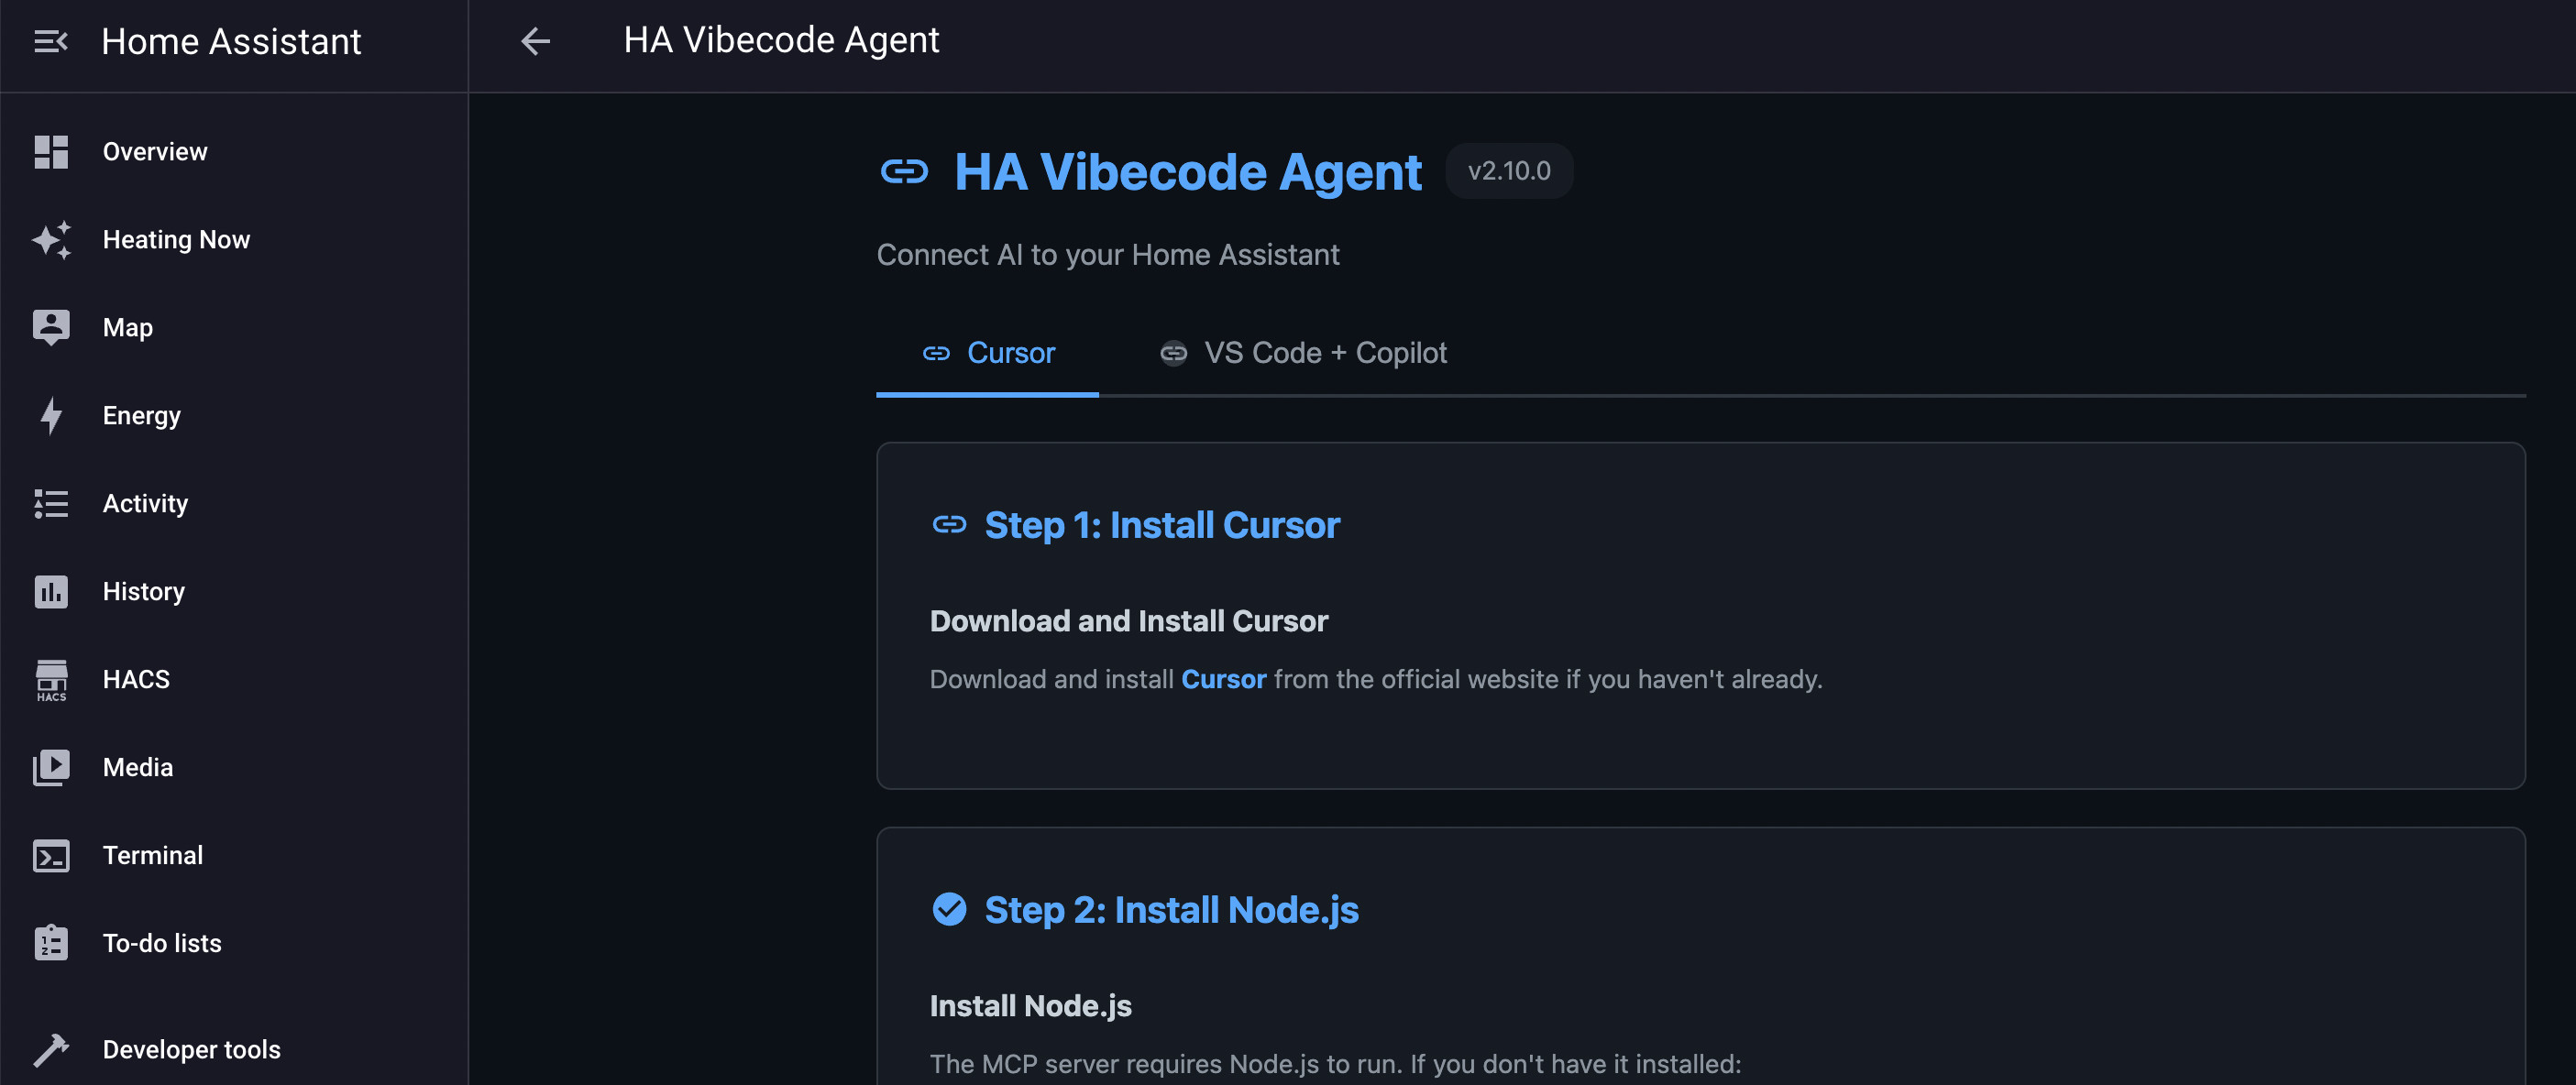
Task: Click the Heating Now sparkle icon
Action: [x=50, y=239]
